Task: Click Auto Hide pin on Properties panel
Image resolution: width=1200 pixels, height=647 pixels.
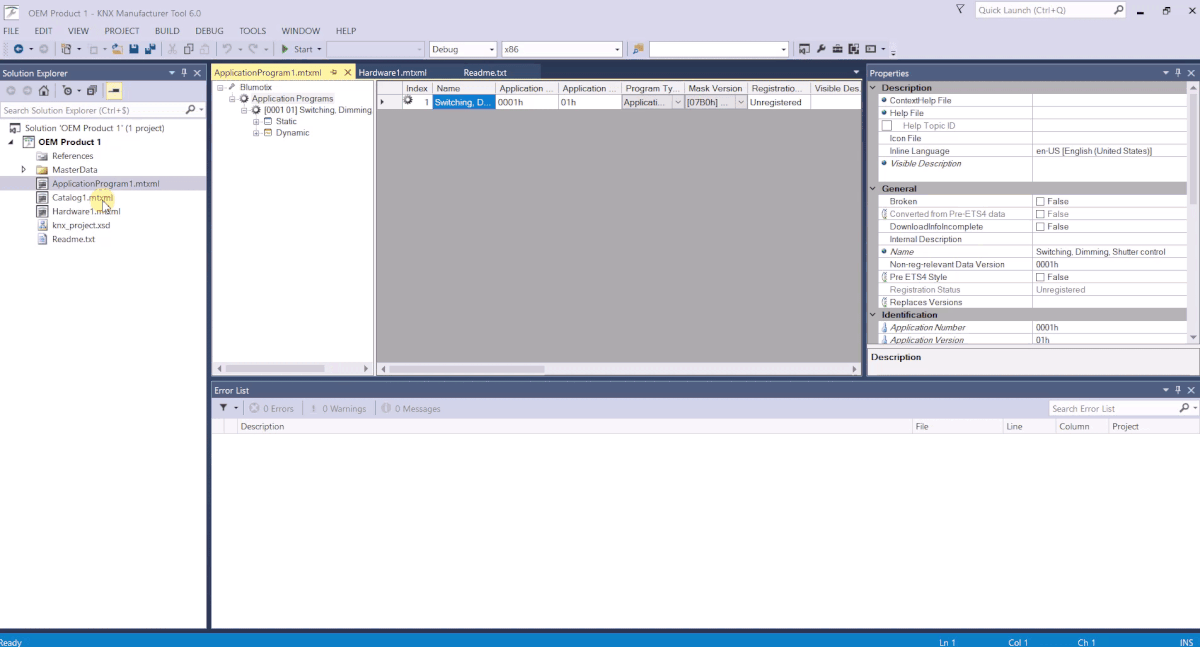Action: [1178, 73]
